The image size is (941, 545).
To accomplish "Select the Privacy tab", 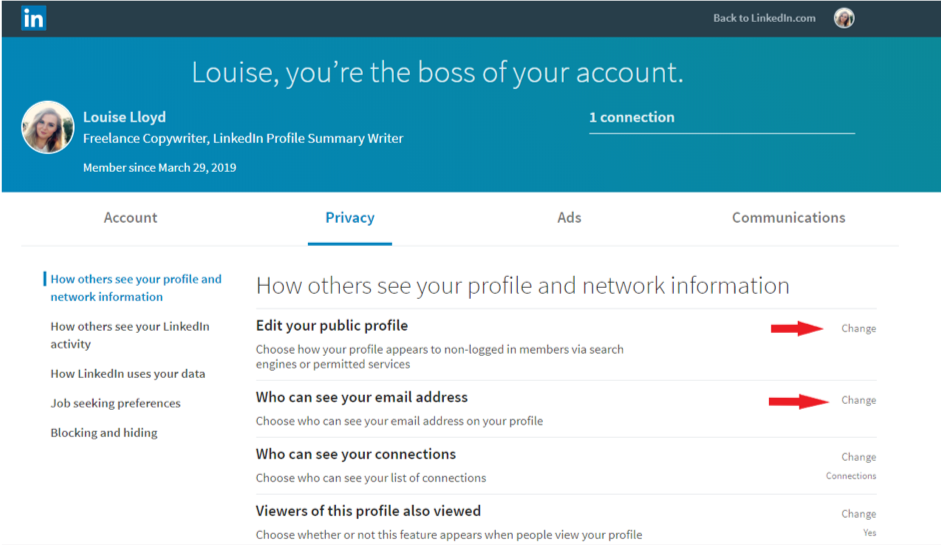I will 349,218.
